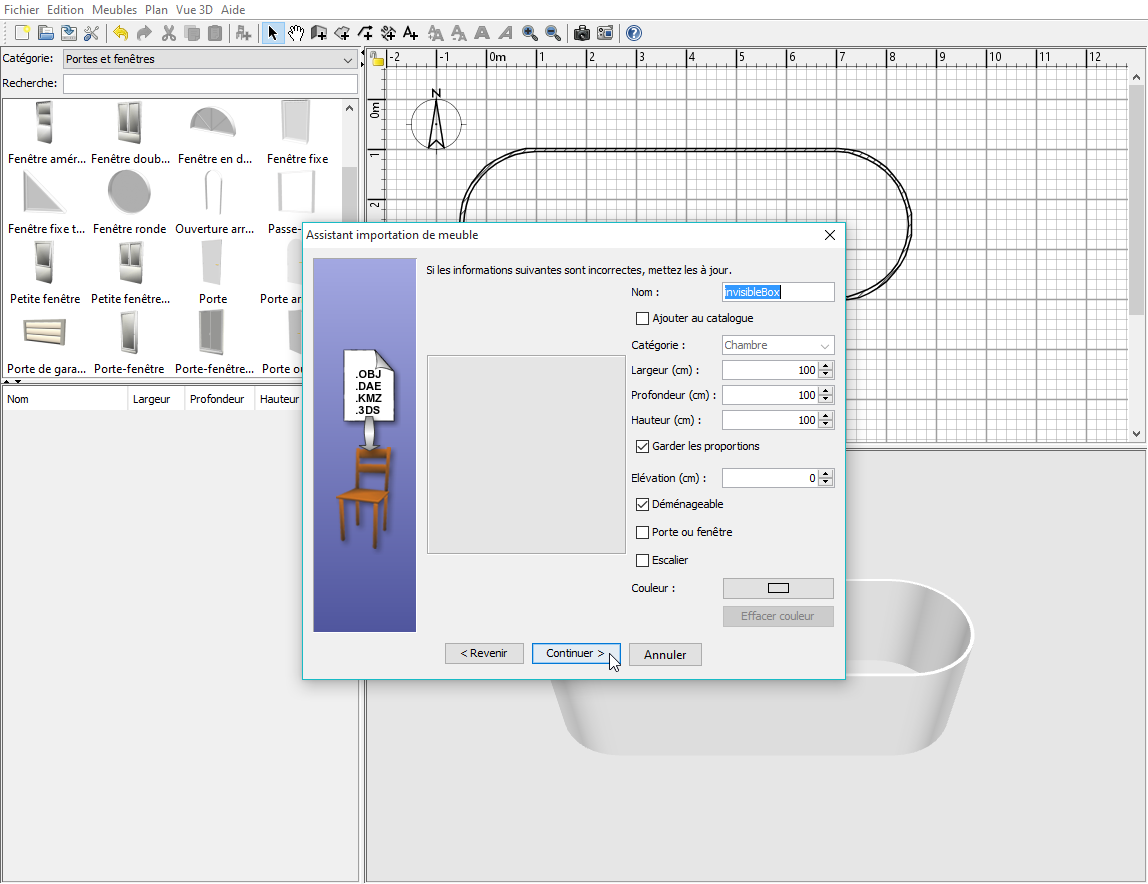Open the Couleur color picker button
This screenshot has height=884, width=1148.
[778, 588]
